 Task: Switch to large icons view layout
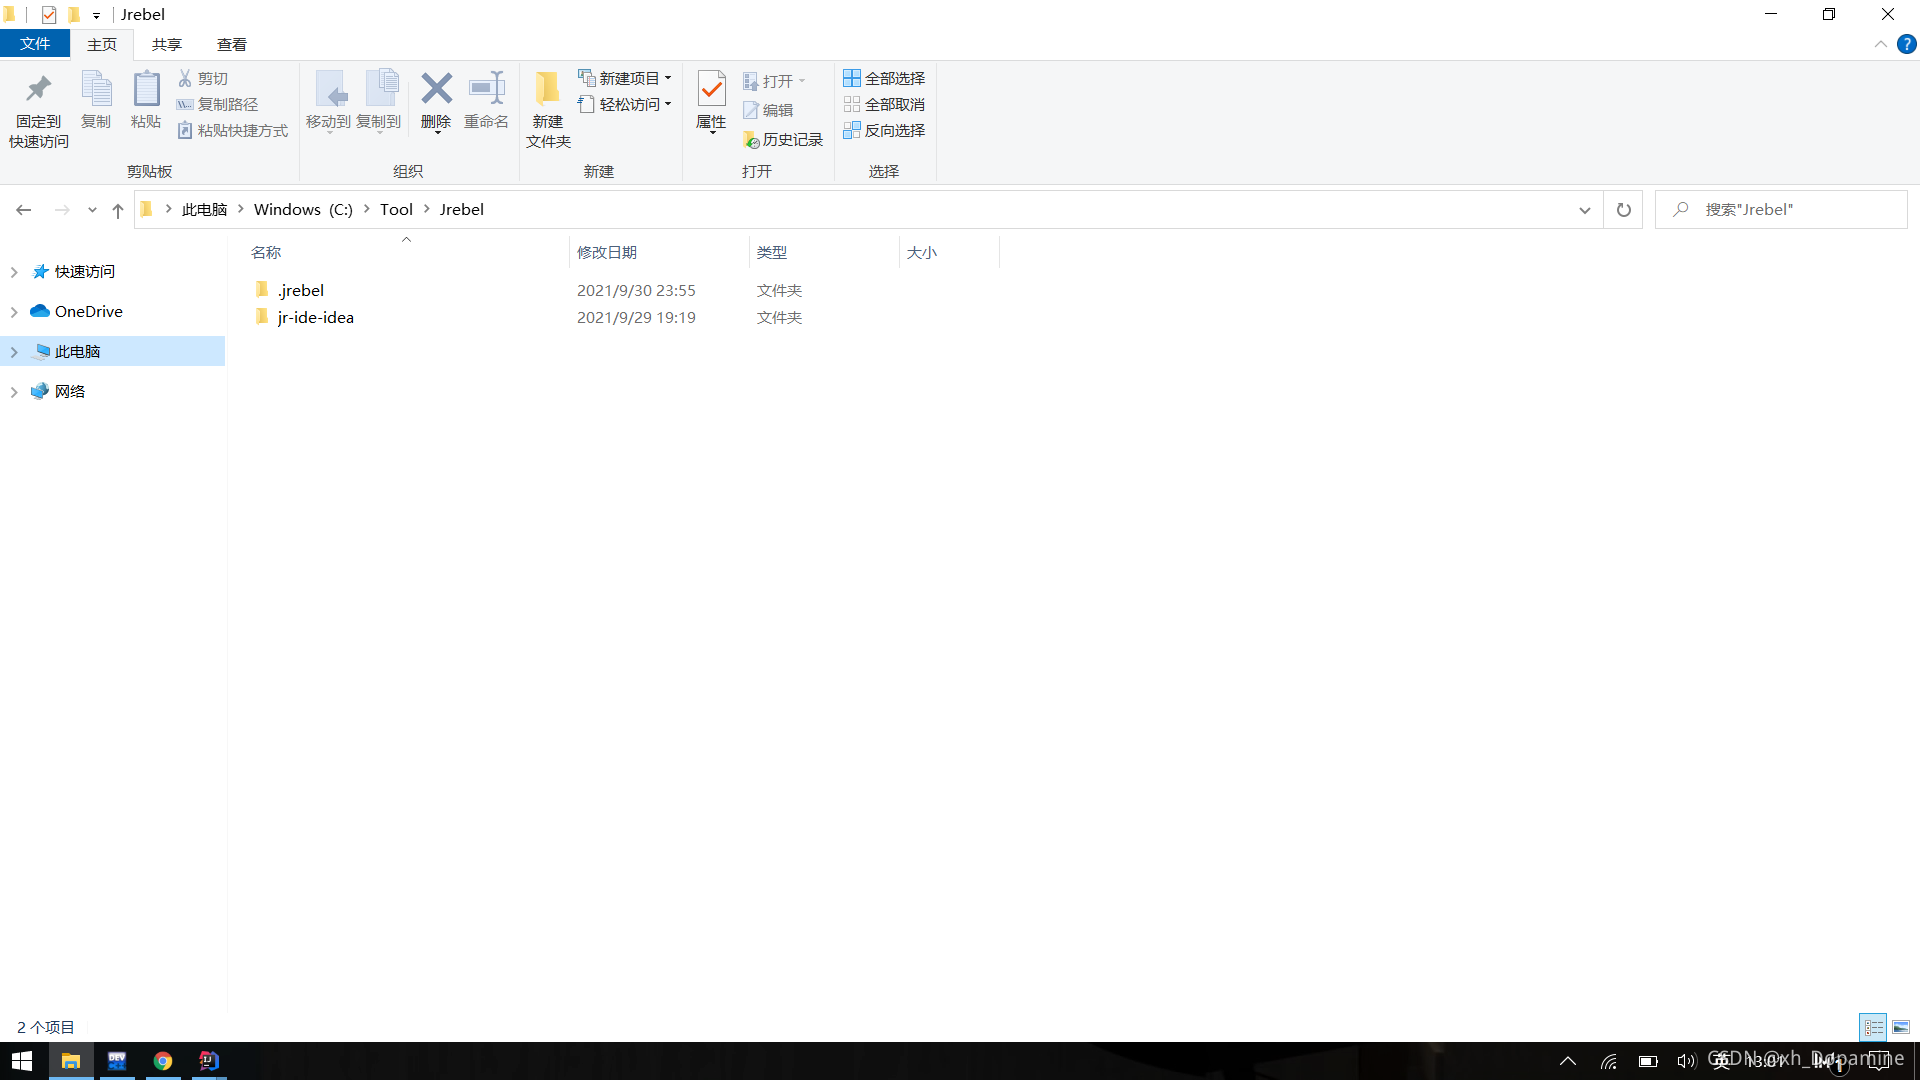click(1901, 1027)
